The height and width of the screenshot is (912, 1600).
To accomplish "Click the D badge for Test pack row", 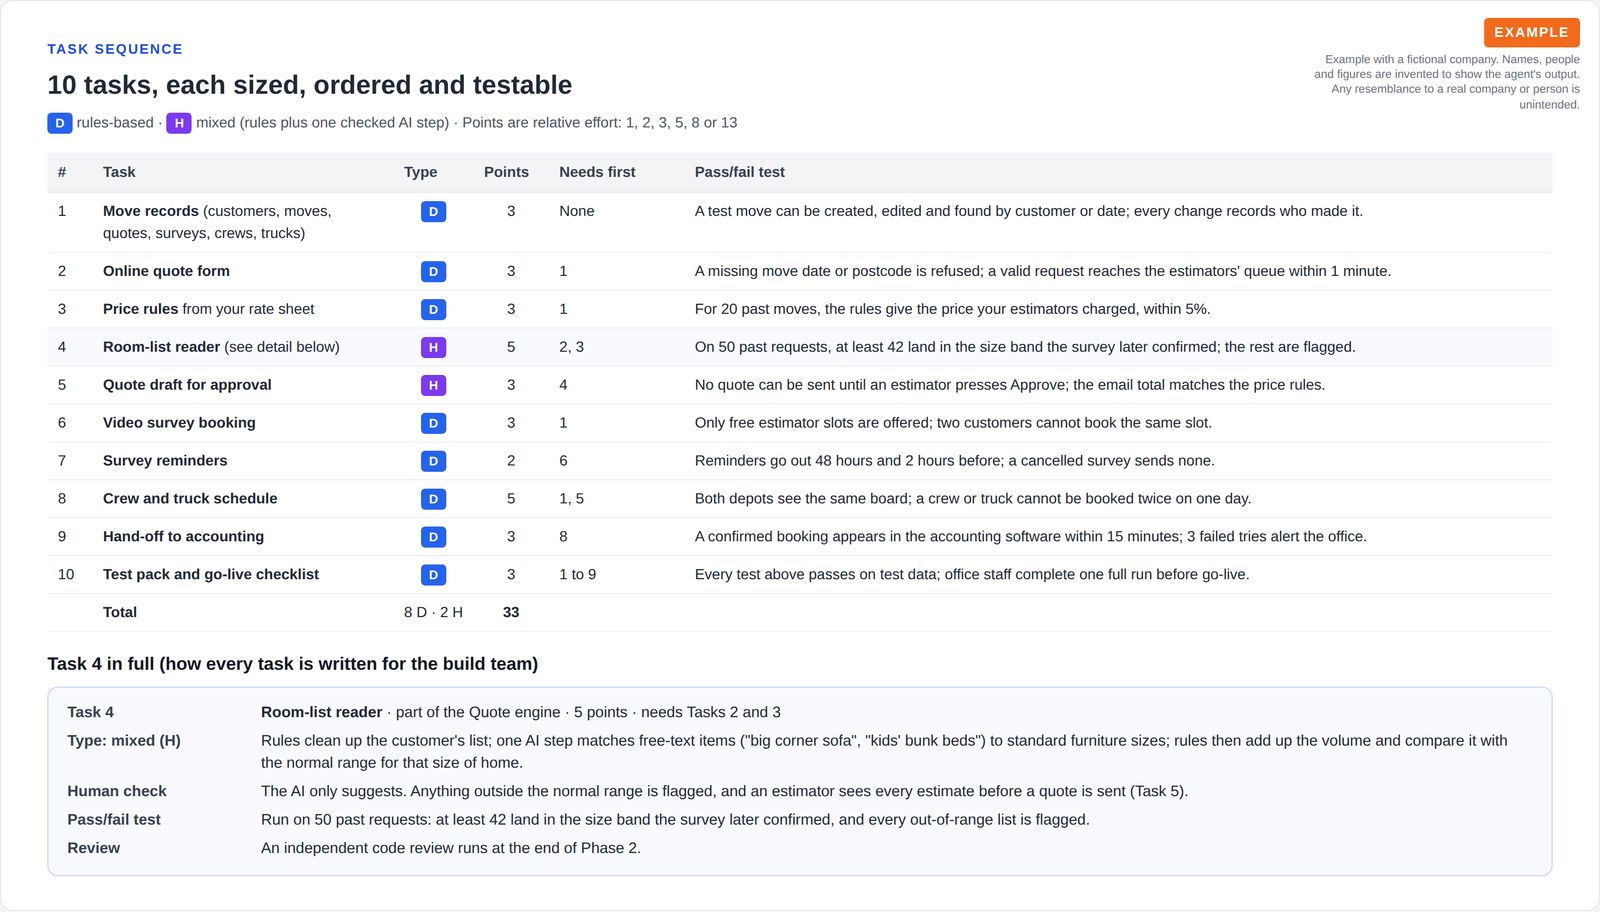I will [x=433, y=575].
